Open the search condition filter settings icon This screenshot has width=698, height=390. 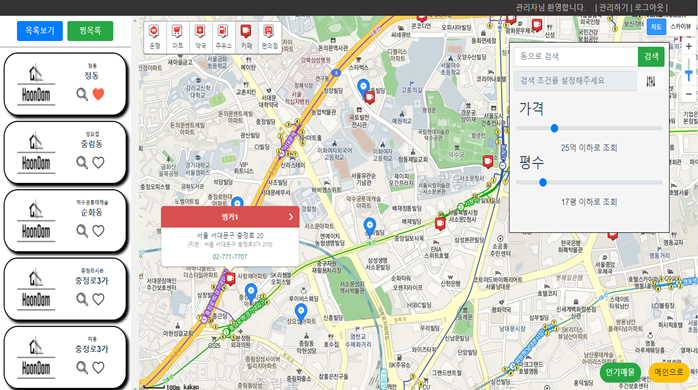pyautogui.click(x=650, y=81)
